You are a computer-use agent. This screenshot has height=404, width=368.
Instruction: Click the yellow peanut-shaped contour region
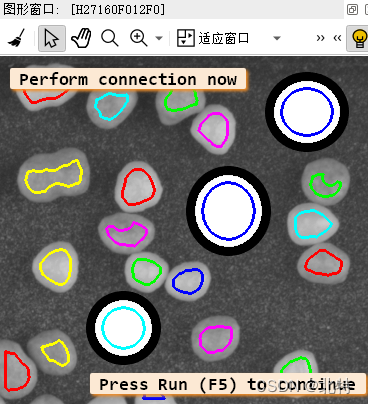[54, 177]
